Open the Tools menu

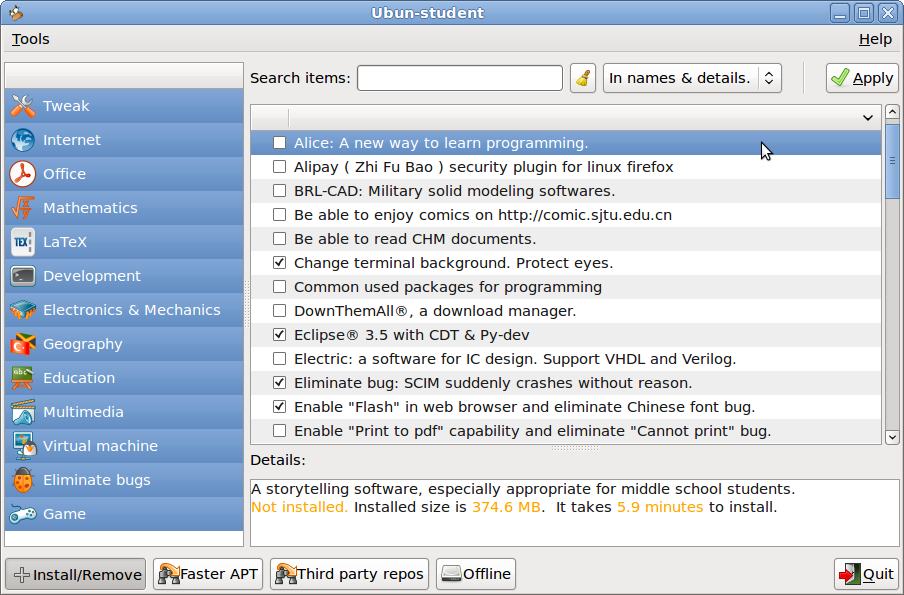coord(30,39)
